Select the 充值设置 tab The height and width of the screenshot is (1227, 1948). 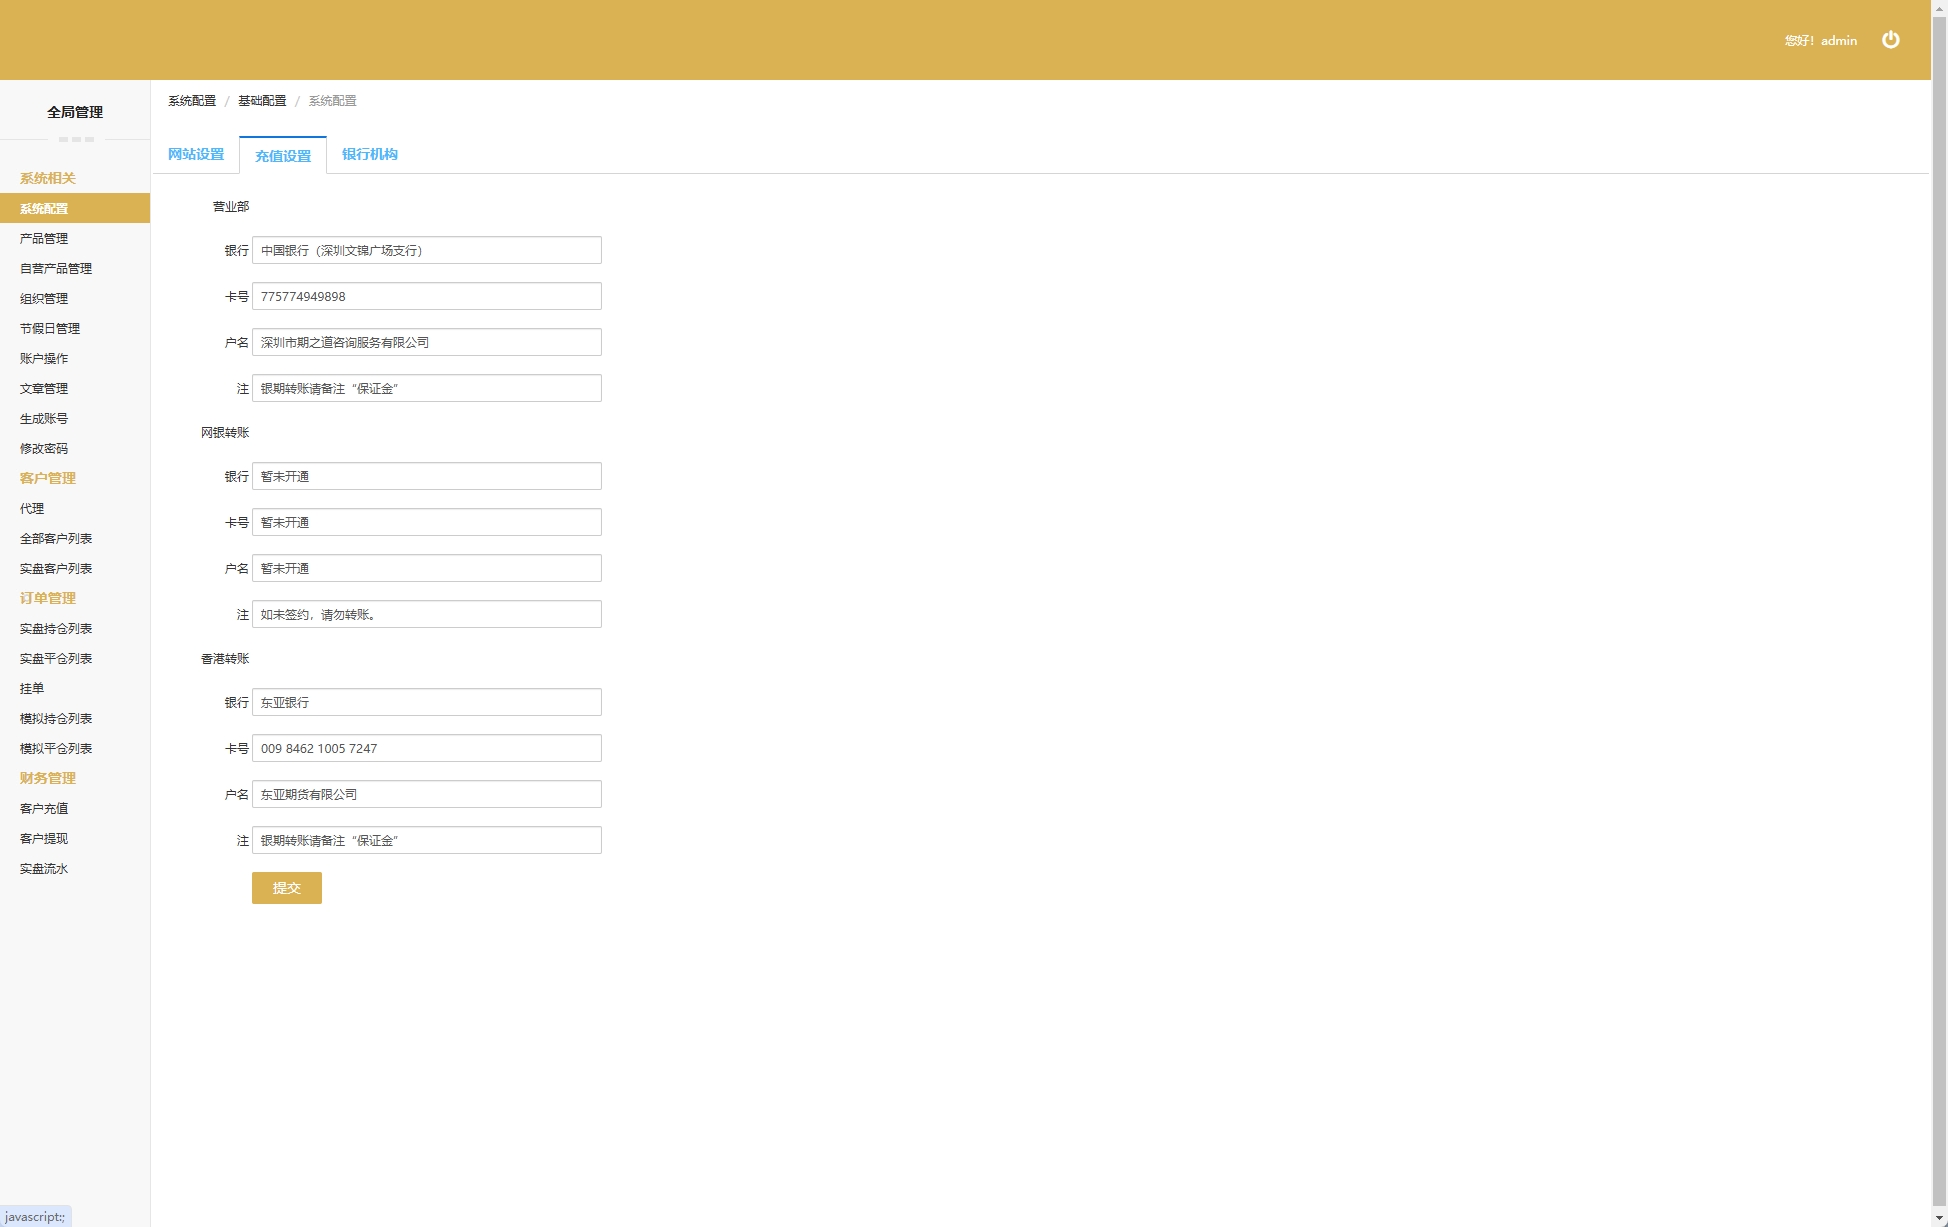click(283, 156)
